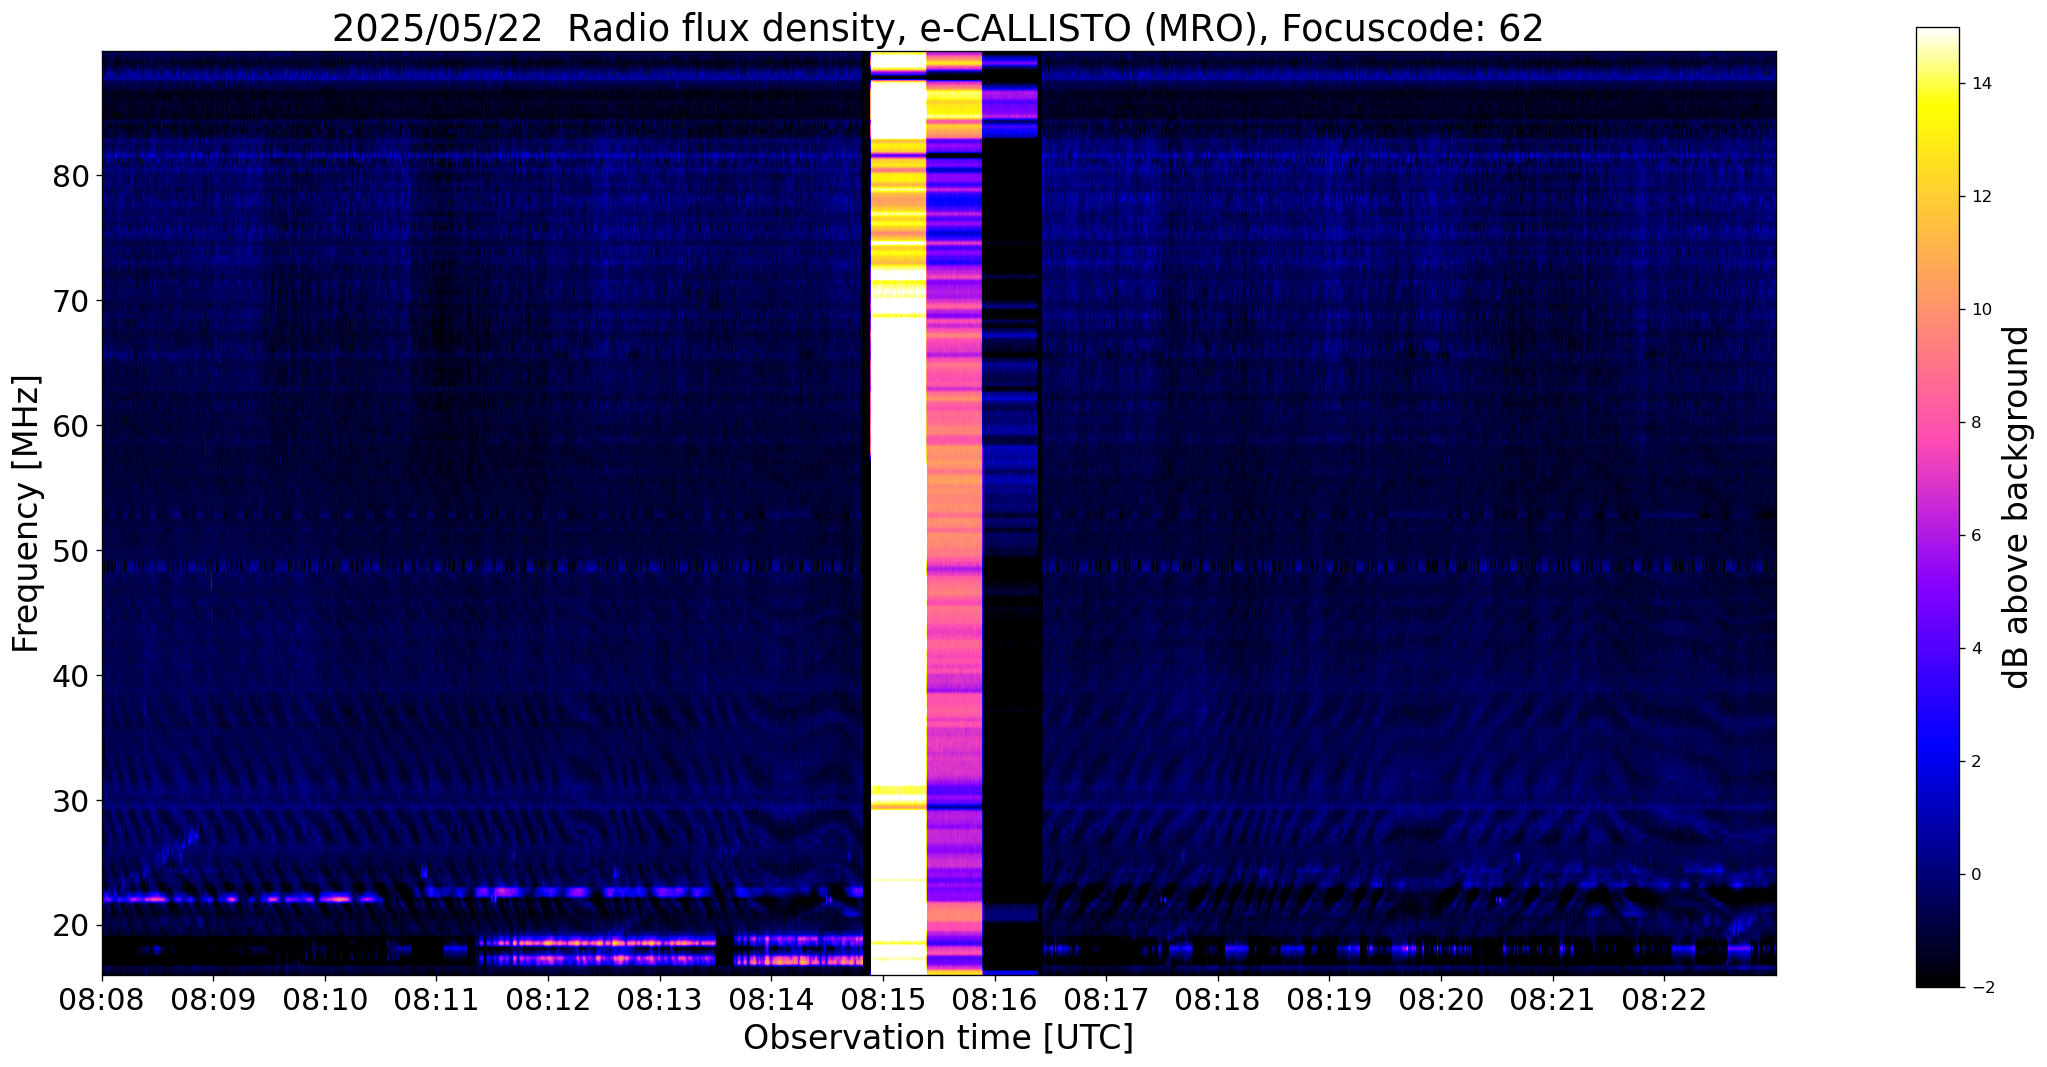The height and width of the screenshot is (1067, 2047).
Task: Click the dB colorbar gradient
Action: click(x=1937, y=507)
